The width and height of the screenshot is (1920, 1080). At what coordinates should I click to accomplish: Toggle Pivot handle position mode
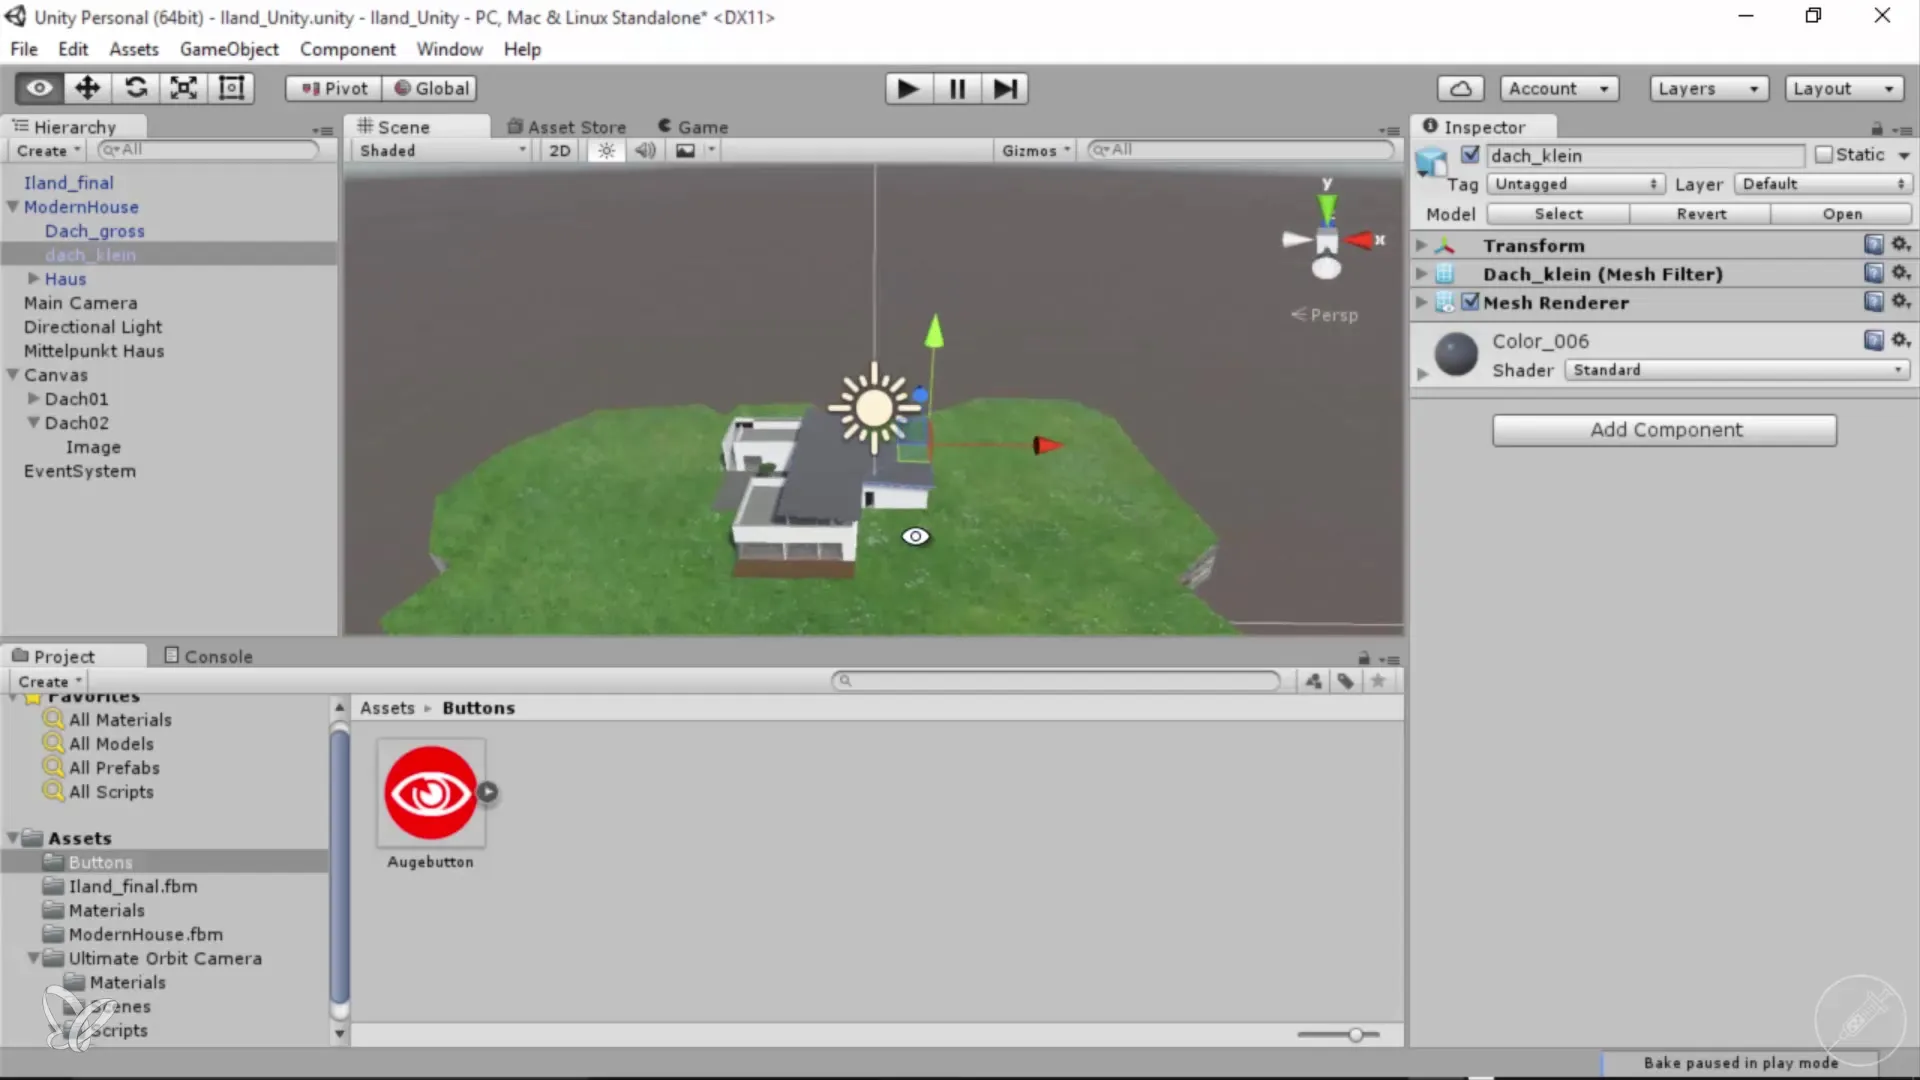click(x=334, y=89)
